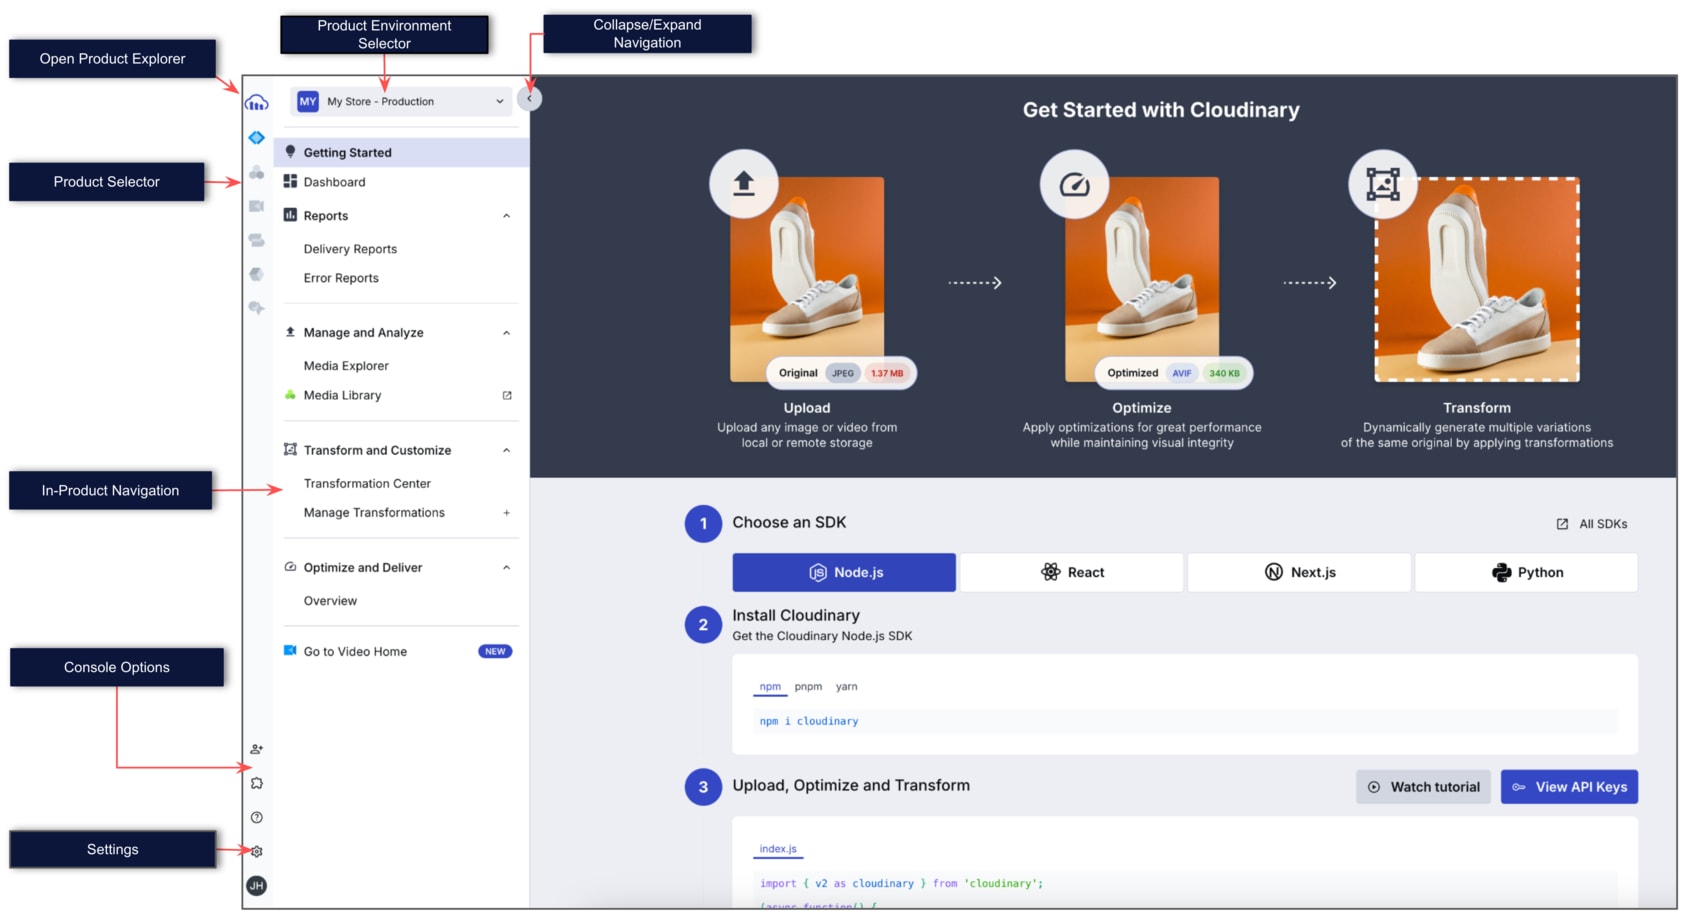Click the crop Transform circle icon
This screenshot has height=920, width=1690.
[x=1383, y=184]
